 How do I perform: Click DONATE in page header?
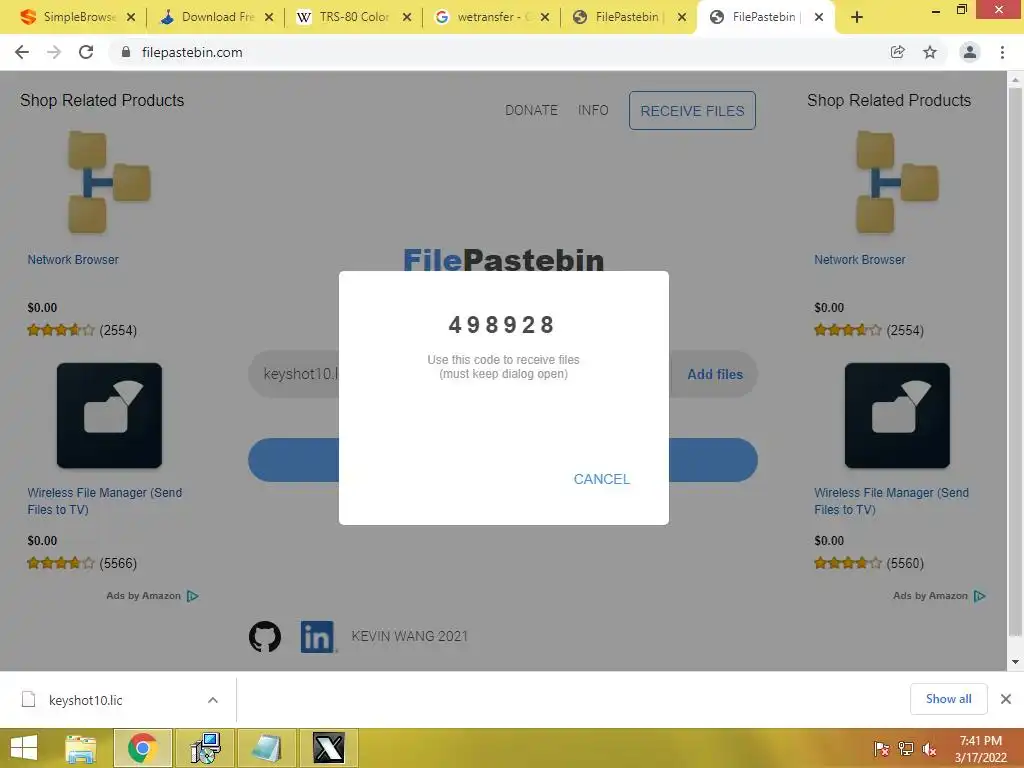coord(531,110)
